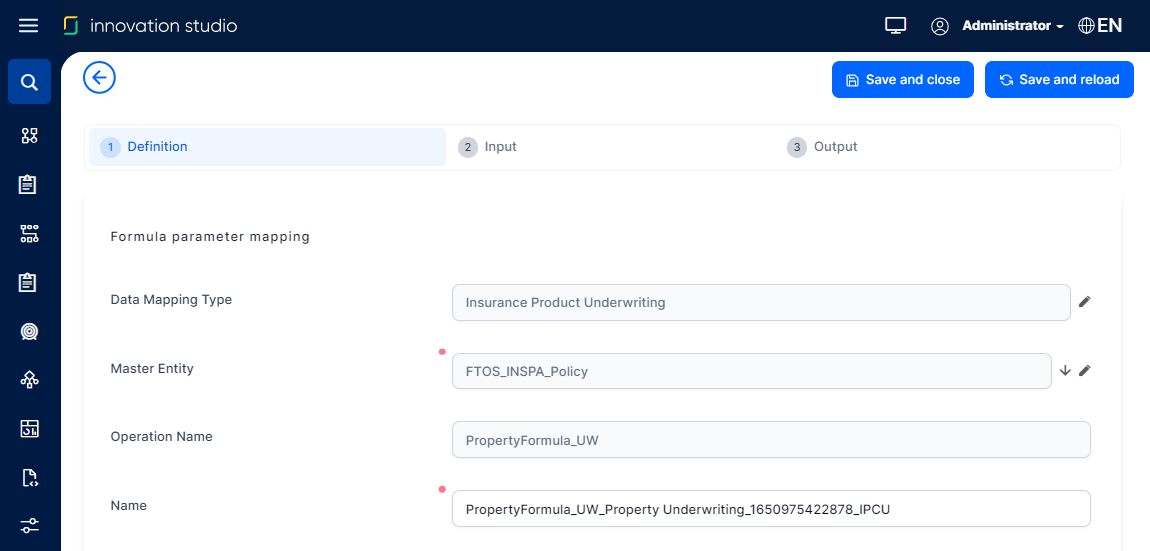The height and width of the screenshot is (551, 1150).
Task: Open the EN language selector
Action: (1100, 26)
